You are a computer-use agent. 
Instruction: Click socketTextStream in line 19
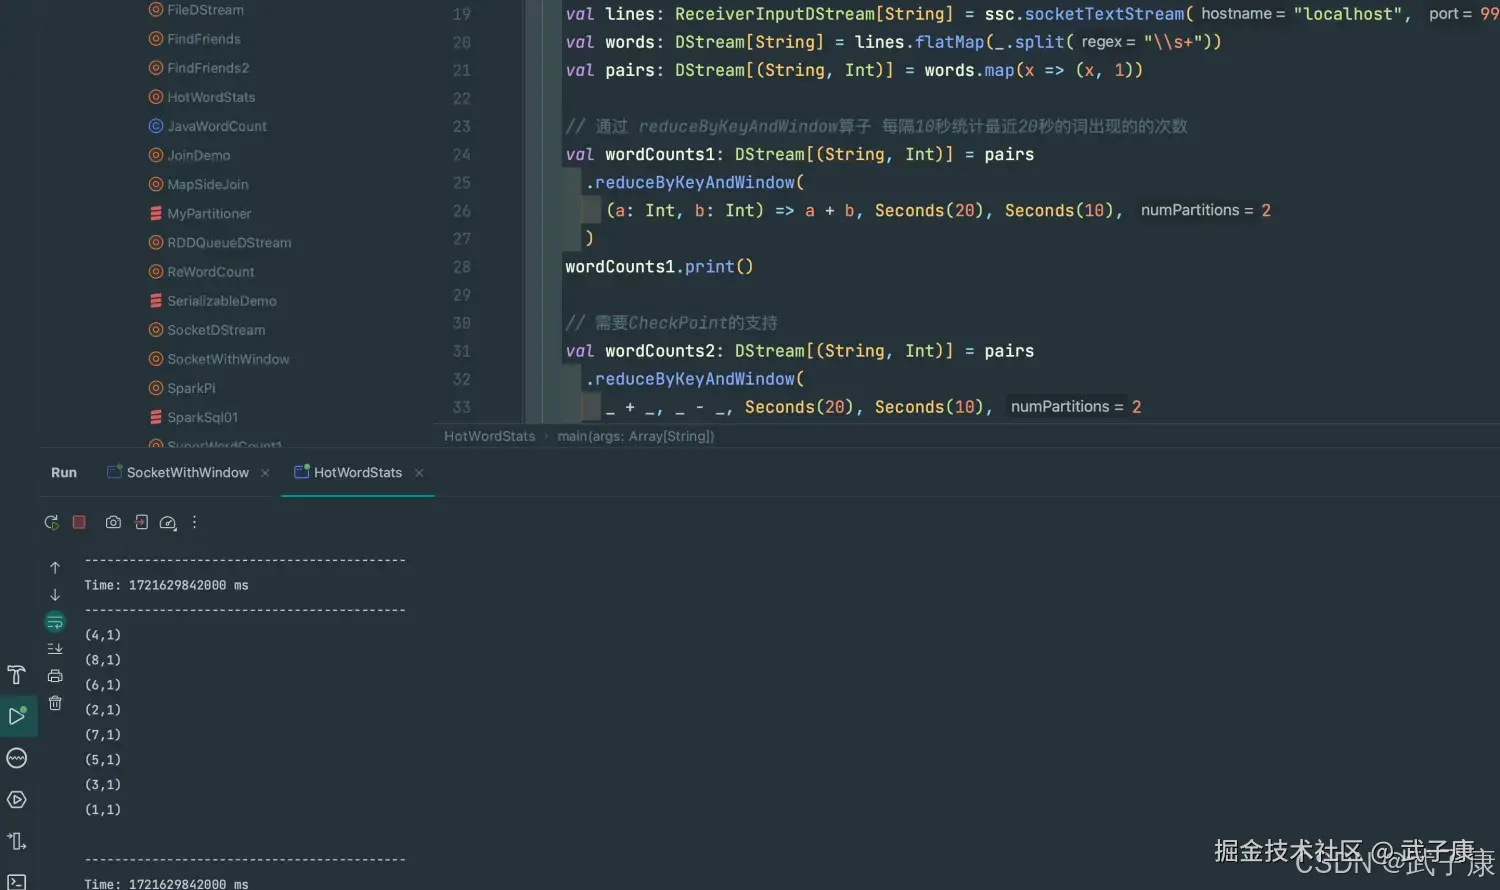(1104, 14)
